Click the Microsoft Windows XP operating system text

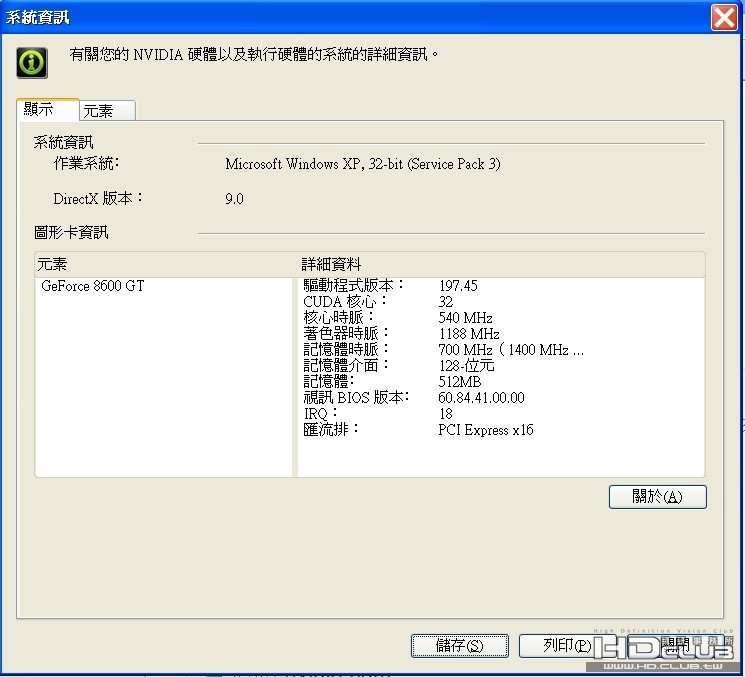363,164
